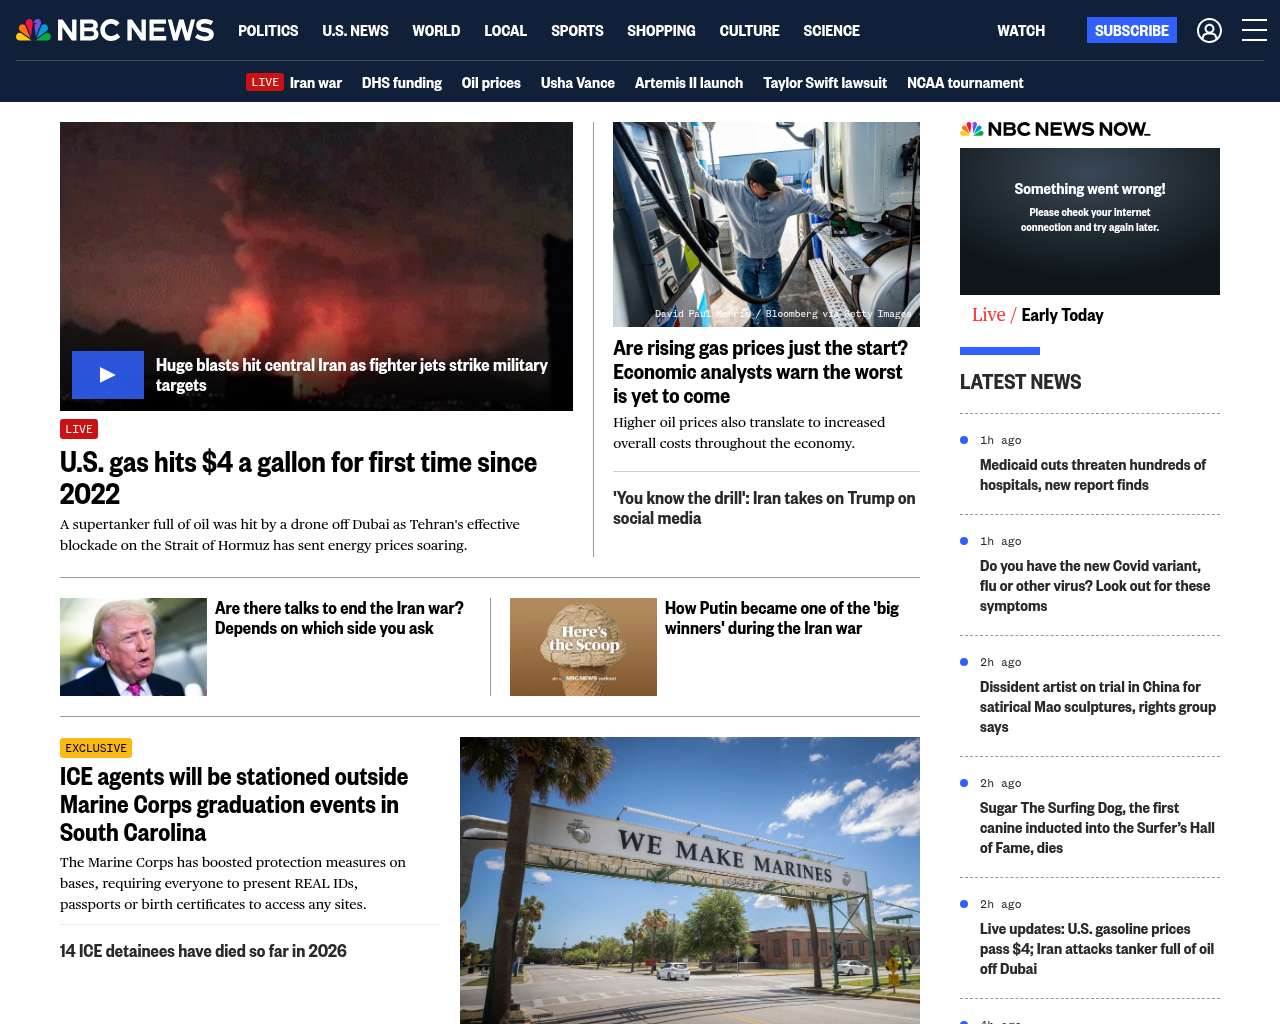Viewport: 1280px width, 1024px height.
Task: Navigate to the Sports section
Action: click(x=577, y=31)
